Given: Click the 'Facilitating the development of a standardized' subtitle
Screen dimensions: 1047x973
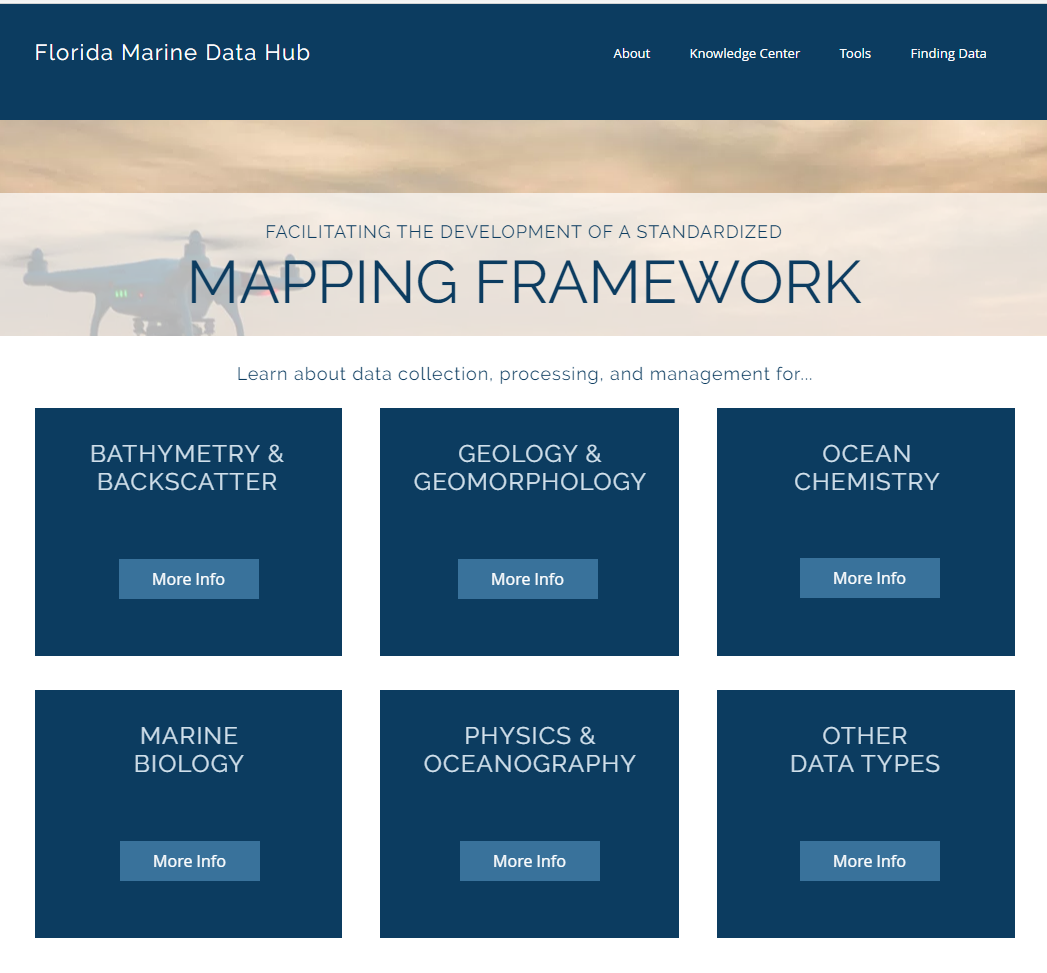Looking at the screenshot, I should [x=524, y=232].
